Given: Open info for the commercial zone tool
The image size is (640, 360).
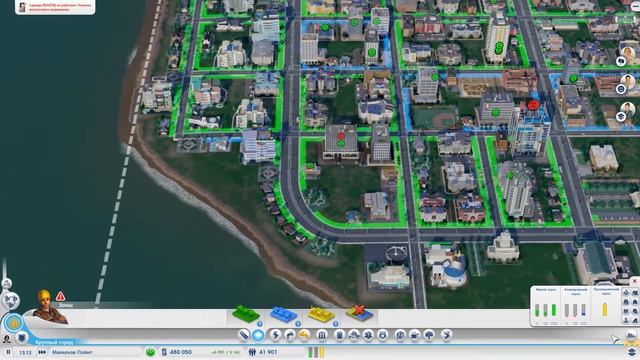Looking at the screenshot, I should point(298,324).
